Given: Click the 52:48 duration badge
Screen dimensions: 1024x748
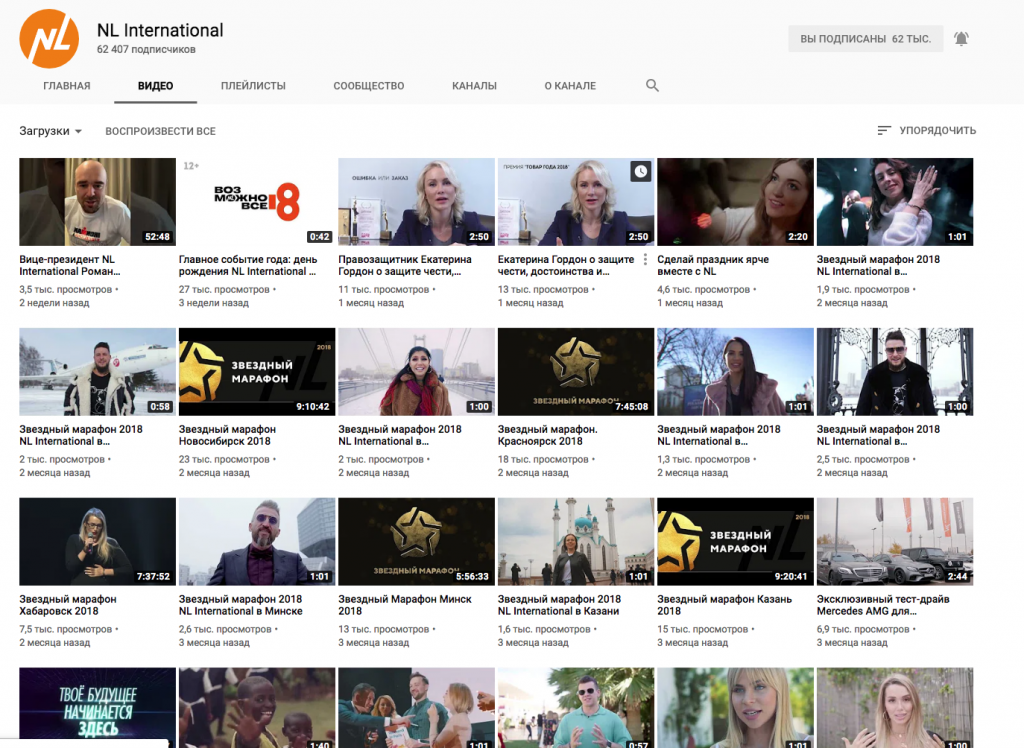Looking at the screenshot, I should point(157,236).
